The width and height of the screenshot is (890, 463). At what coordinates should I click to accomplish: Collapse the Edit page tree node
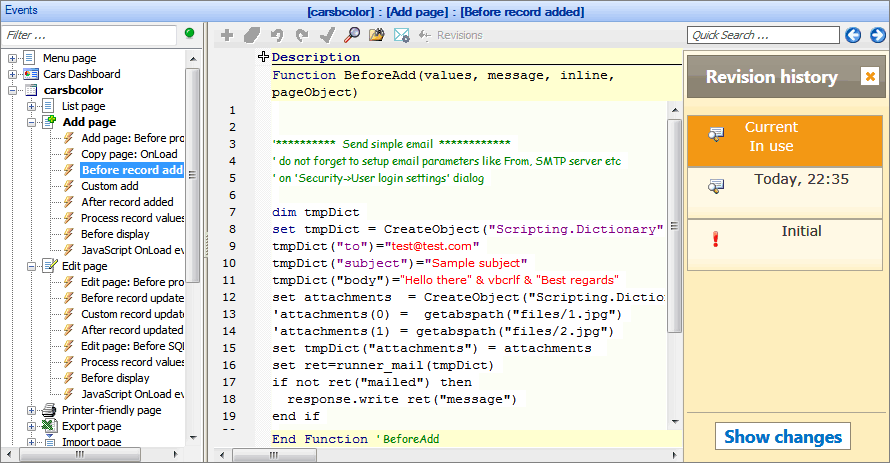click(x=31, y=266)
